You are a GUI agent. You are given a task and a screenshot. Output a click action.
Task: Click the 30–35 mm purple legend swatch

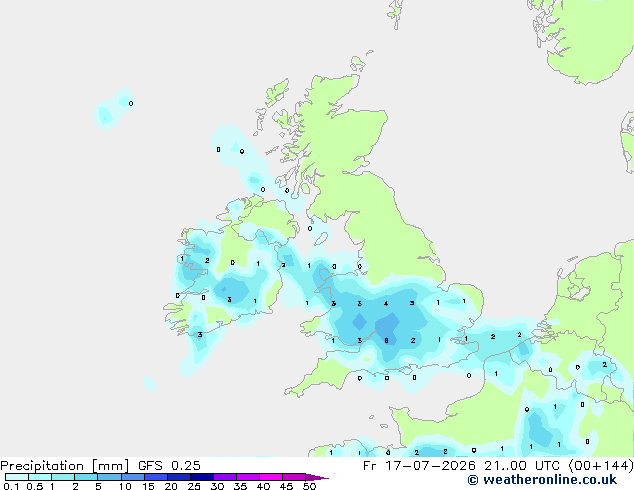(224, 477)
